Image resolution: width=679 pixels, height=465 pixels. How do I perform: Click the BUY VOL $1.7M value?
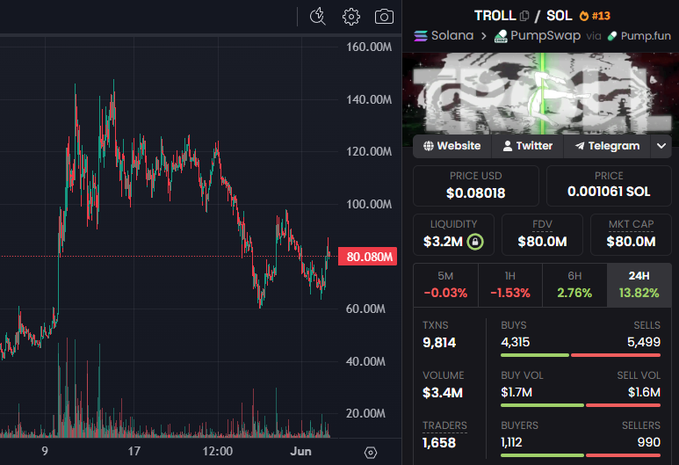(x=517, y=392)
